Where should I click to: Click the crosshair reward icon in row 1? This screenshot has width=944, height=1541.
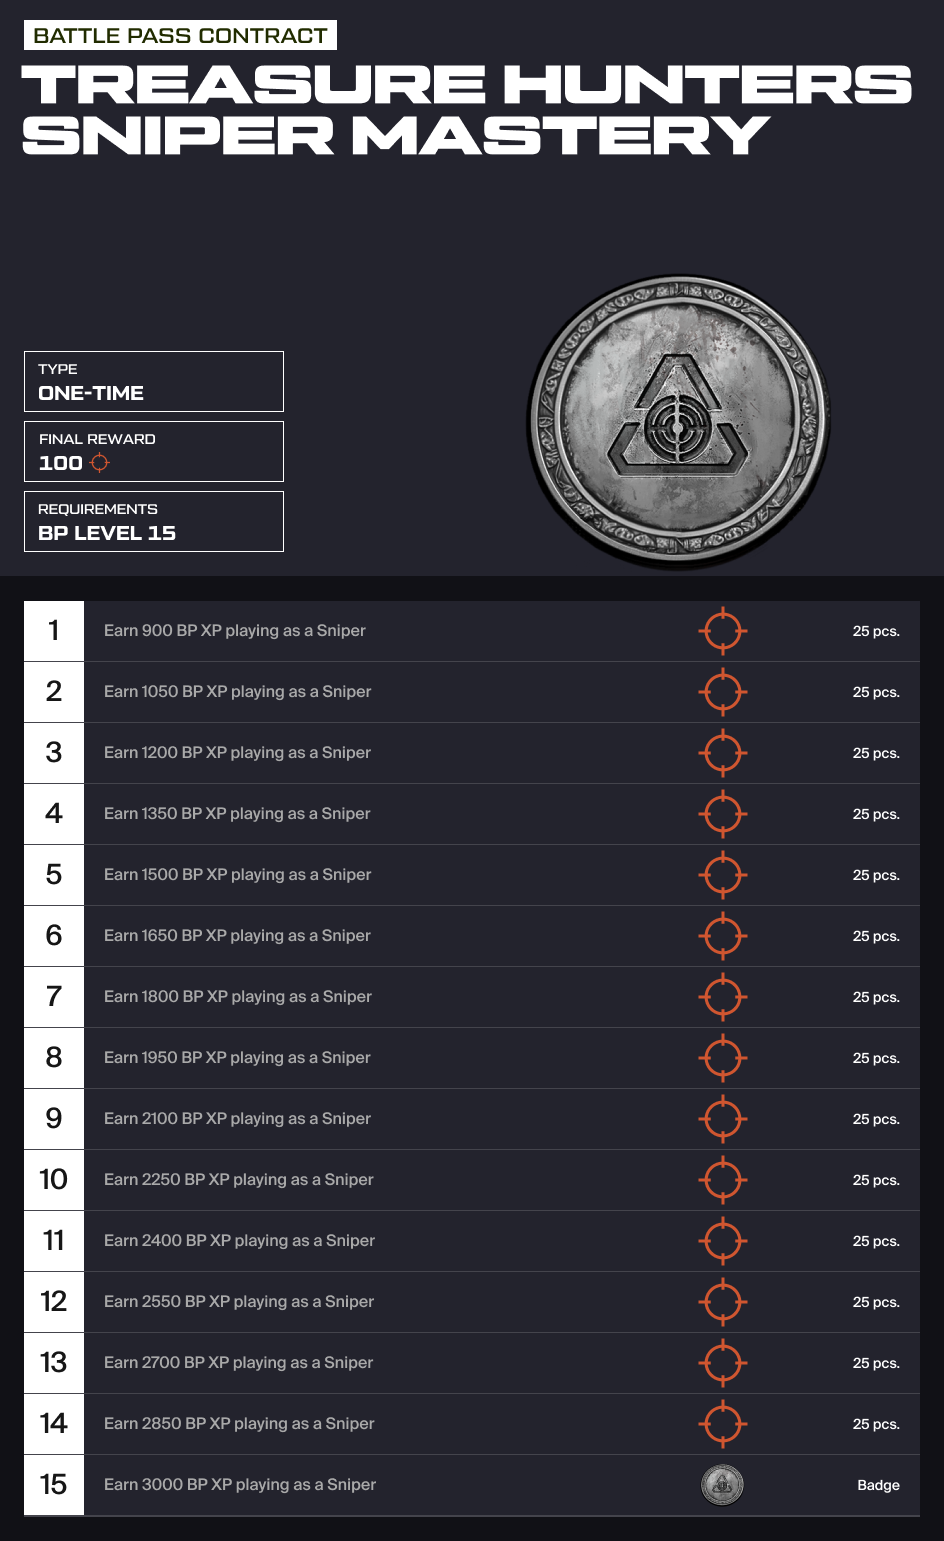pos(722,631)
